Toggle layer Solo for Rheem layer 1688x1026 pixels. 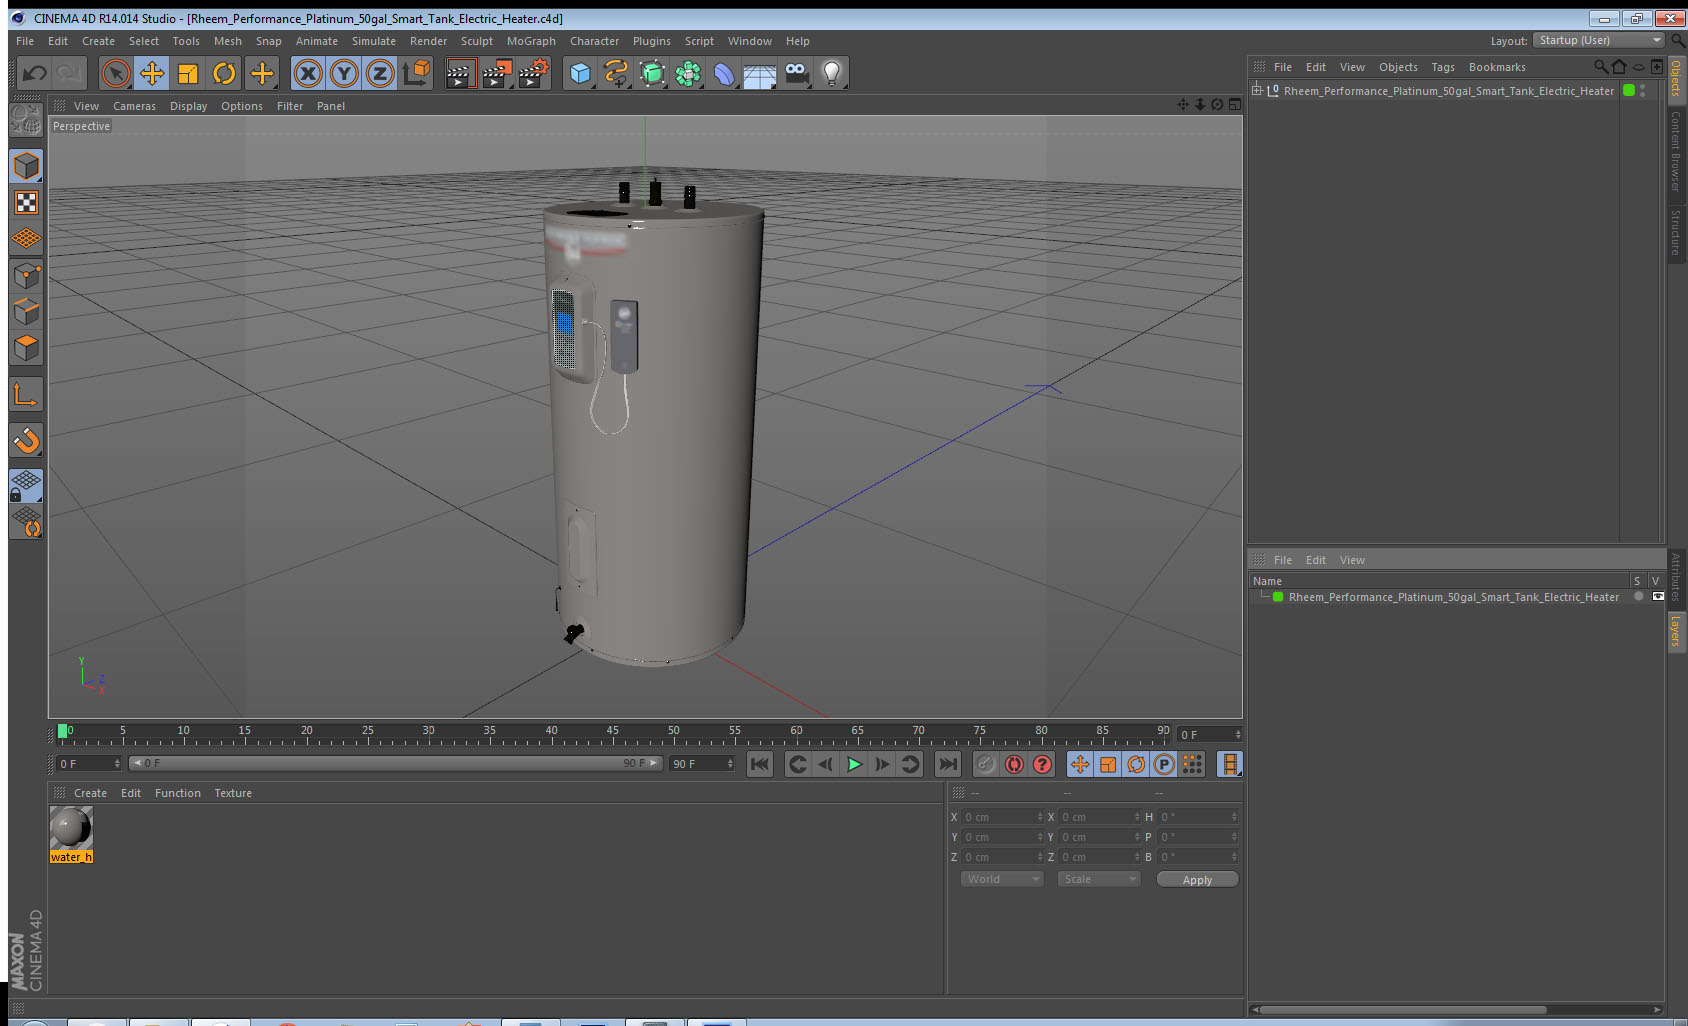[1638, 596]
